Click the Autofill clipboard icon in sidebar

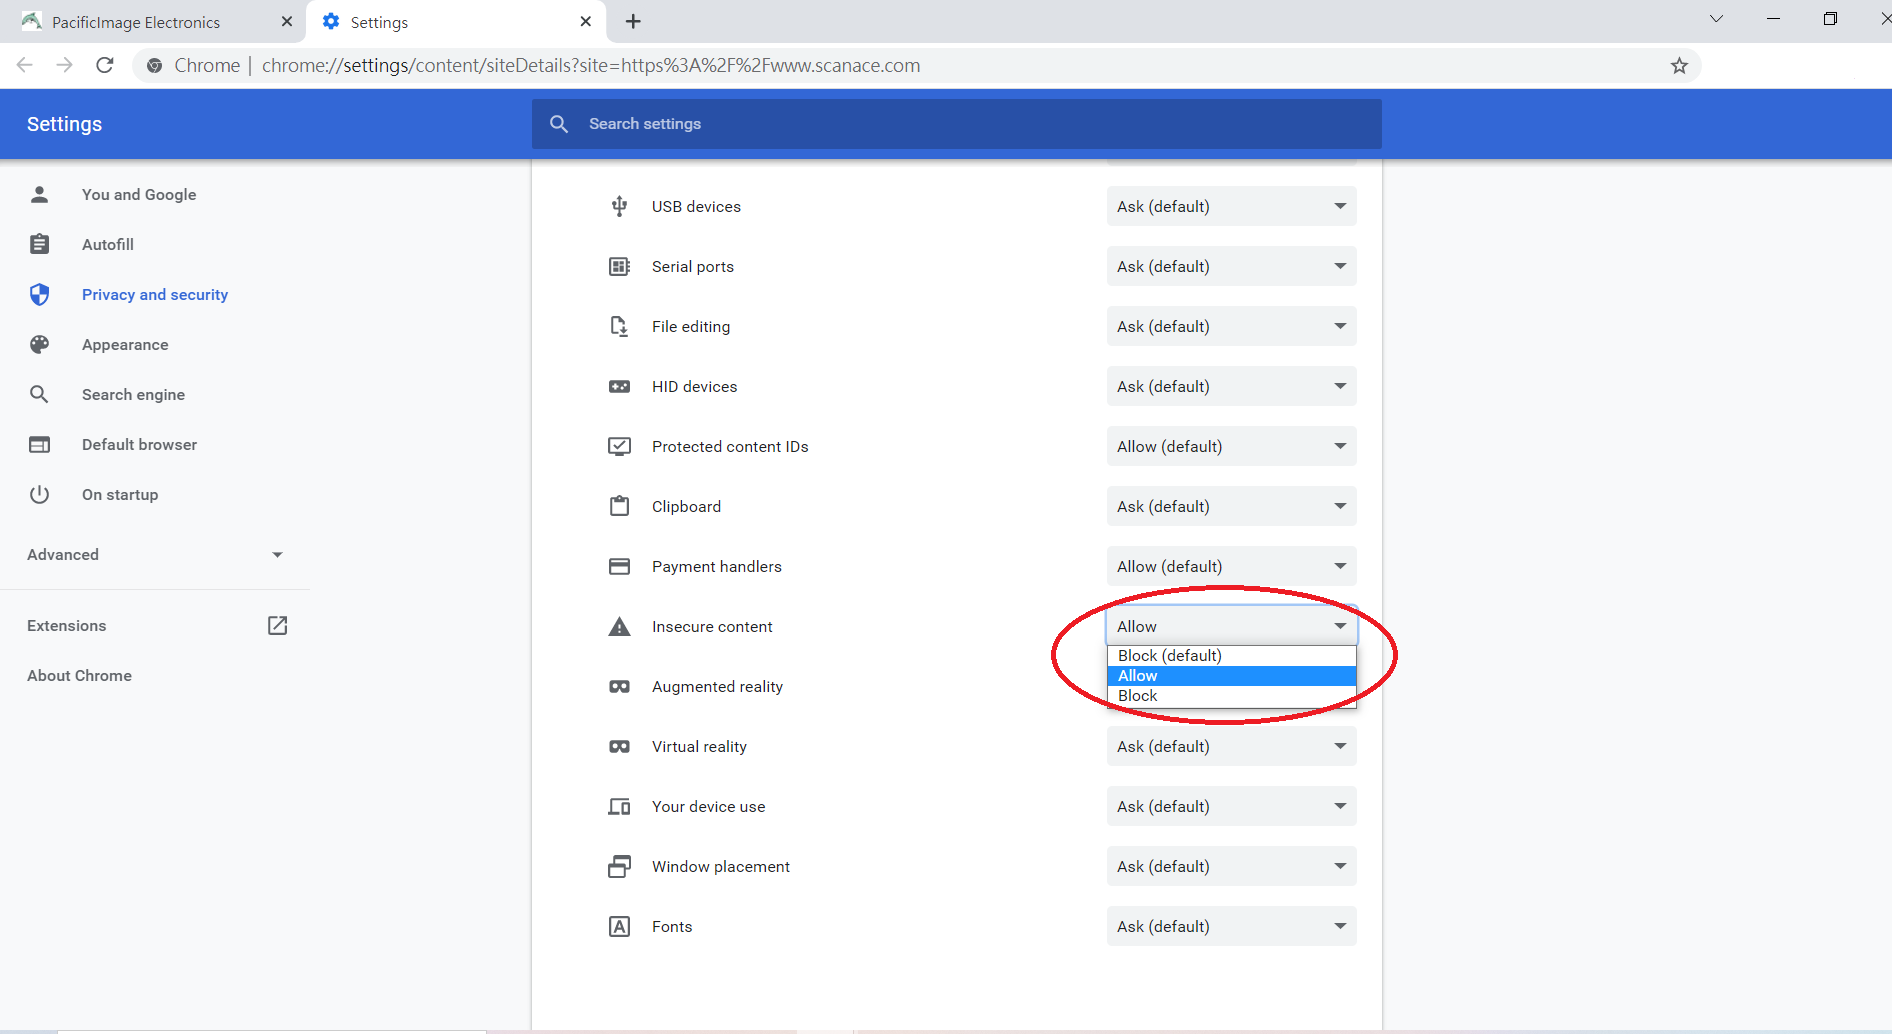pos(40,245)
